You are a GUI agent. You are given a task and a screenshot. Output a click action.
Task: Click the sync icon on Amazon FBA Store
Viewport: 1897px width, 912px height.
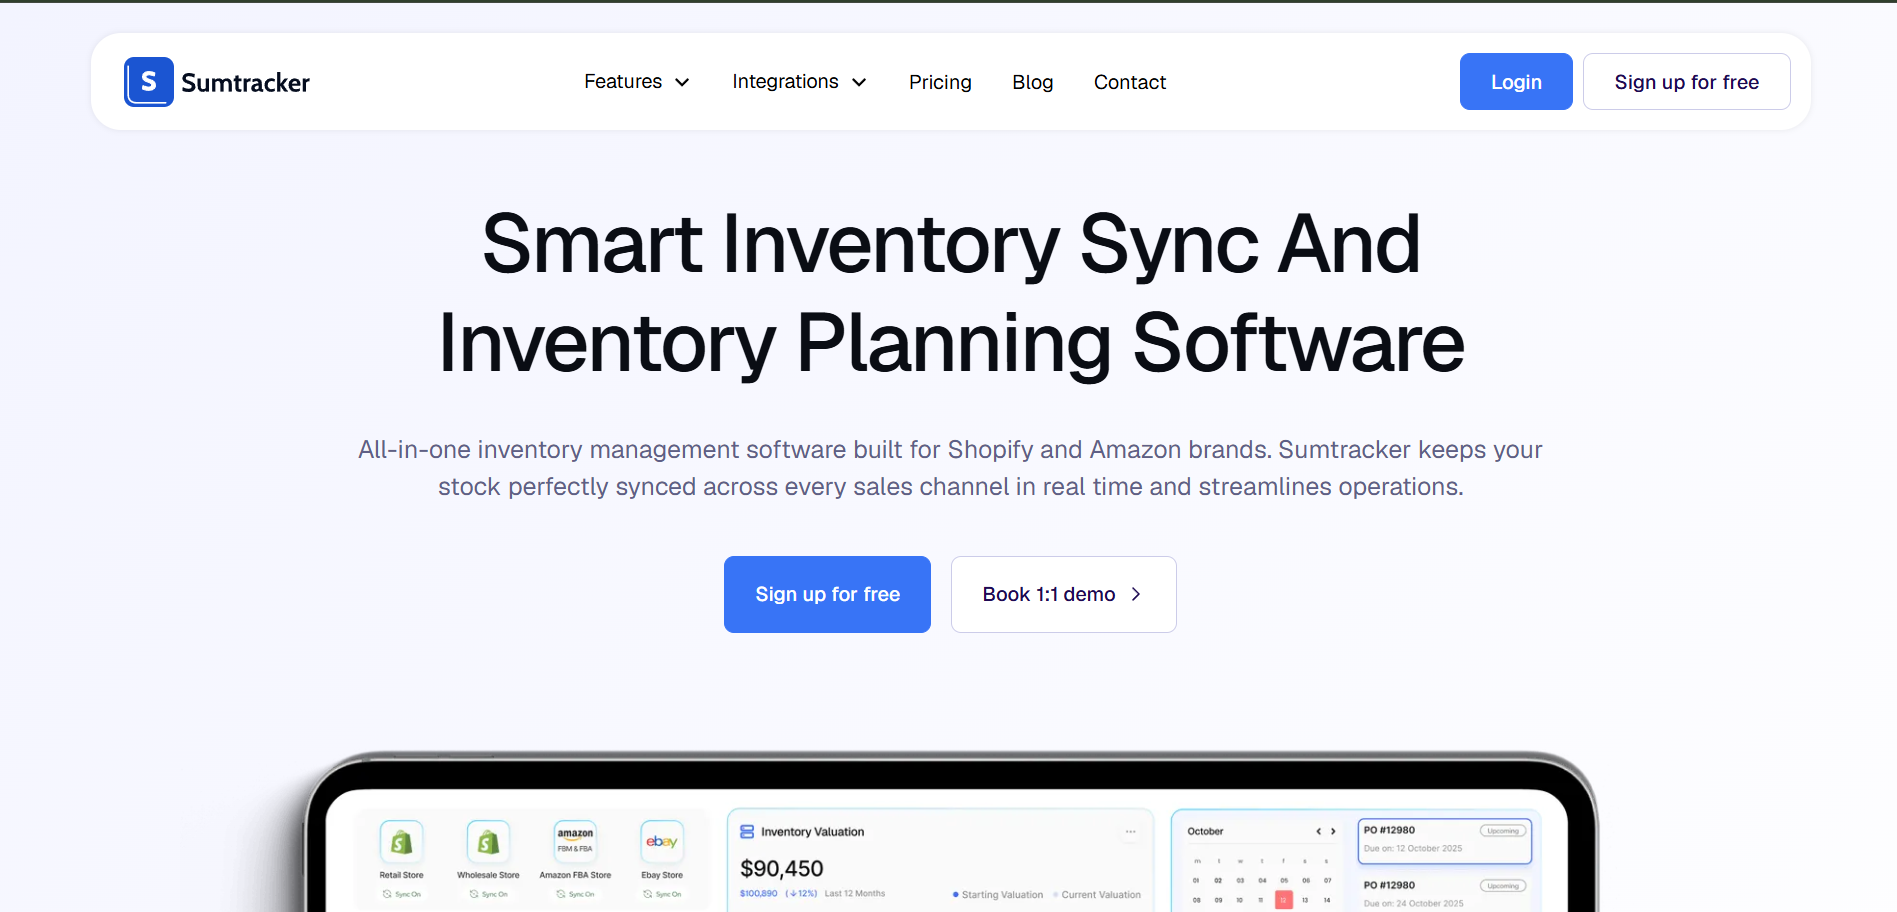(x=559, y=893)
